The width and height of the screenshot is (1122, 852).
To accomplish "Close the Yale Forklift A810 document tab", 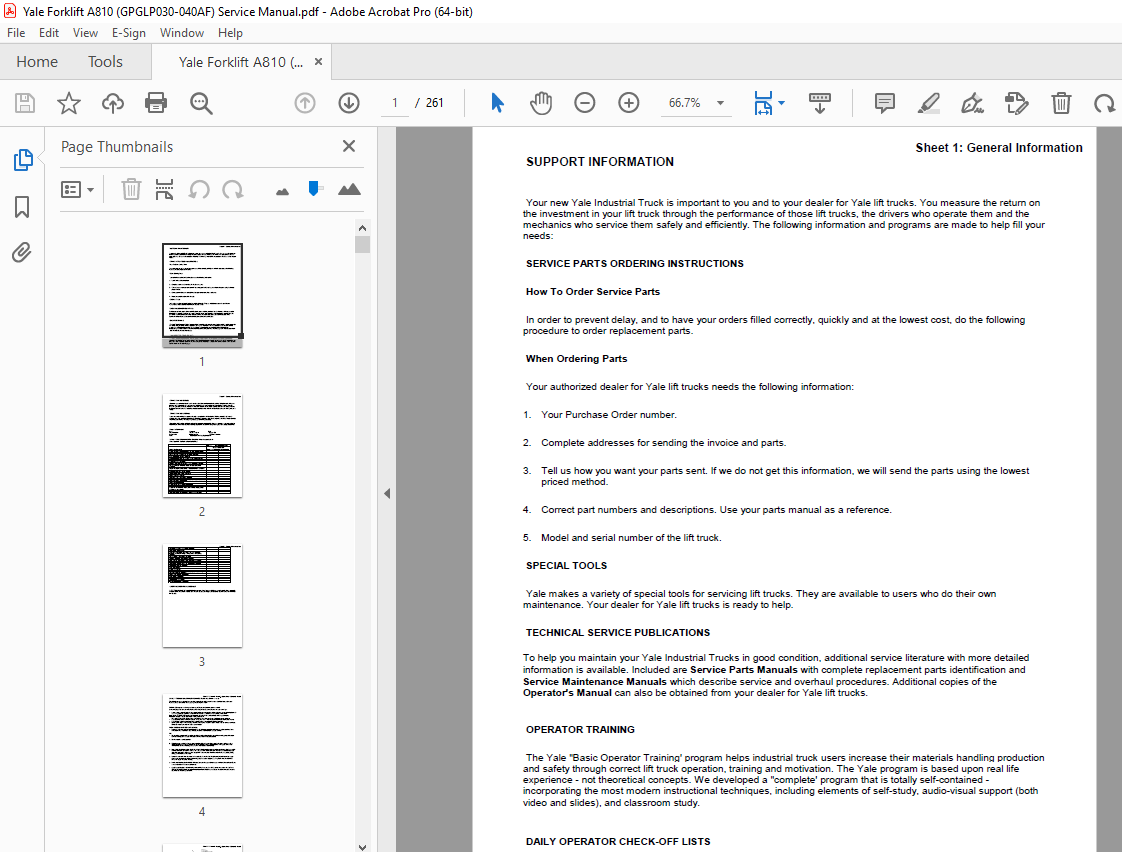I will (318, 62).
